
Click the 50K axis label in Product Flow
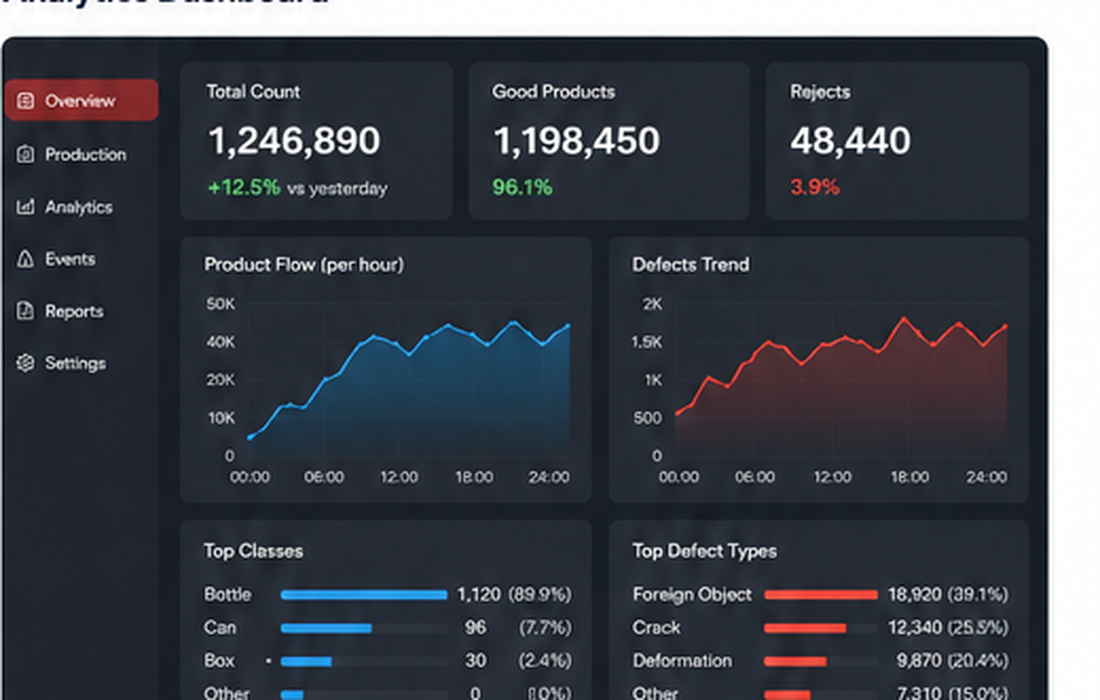tap(220, 304)
